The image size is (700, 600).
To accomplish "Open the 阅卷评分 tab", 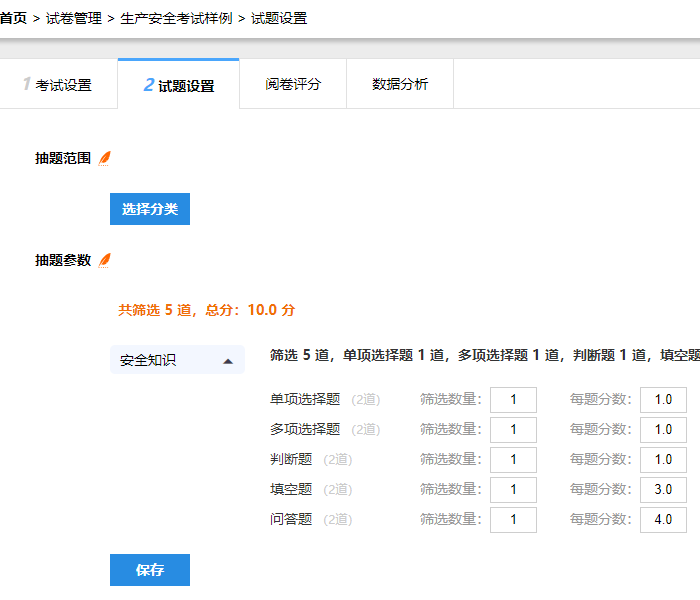I will coord(293,84).
